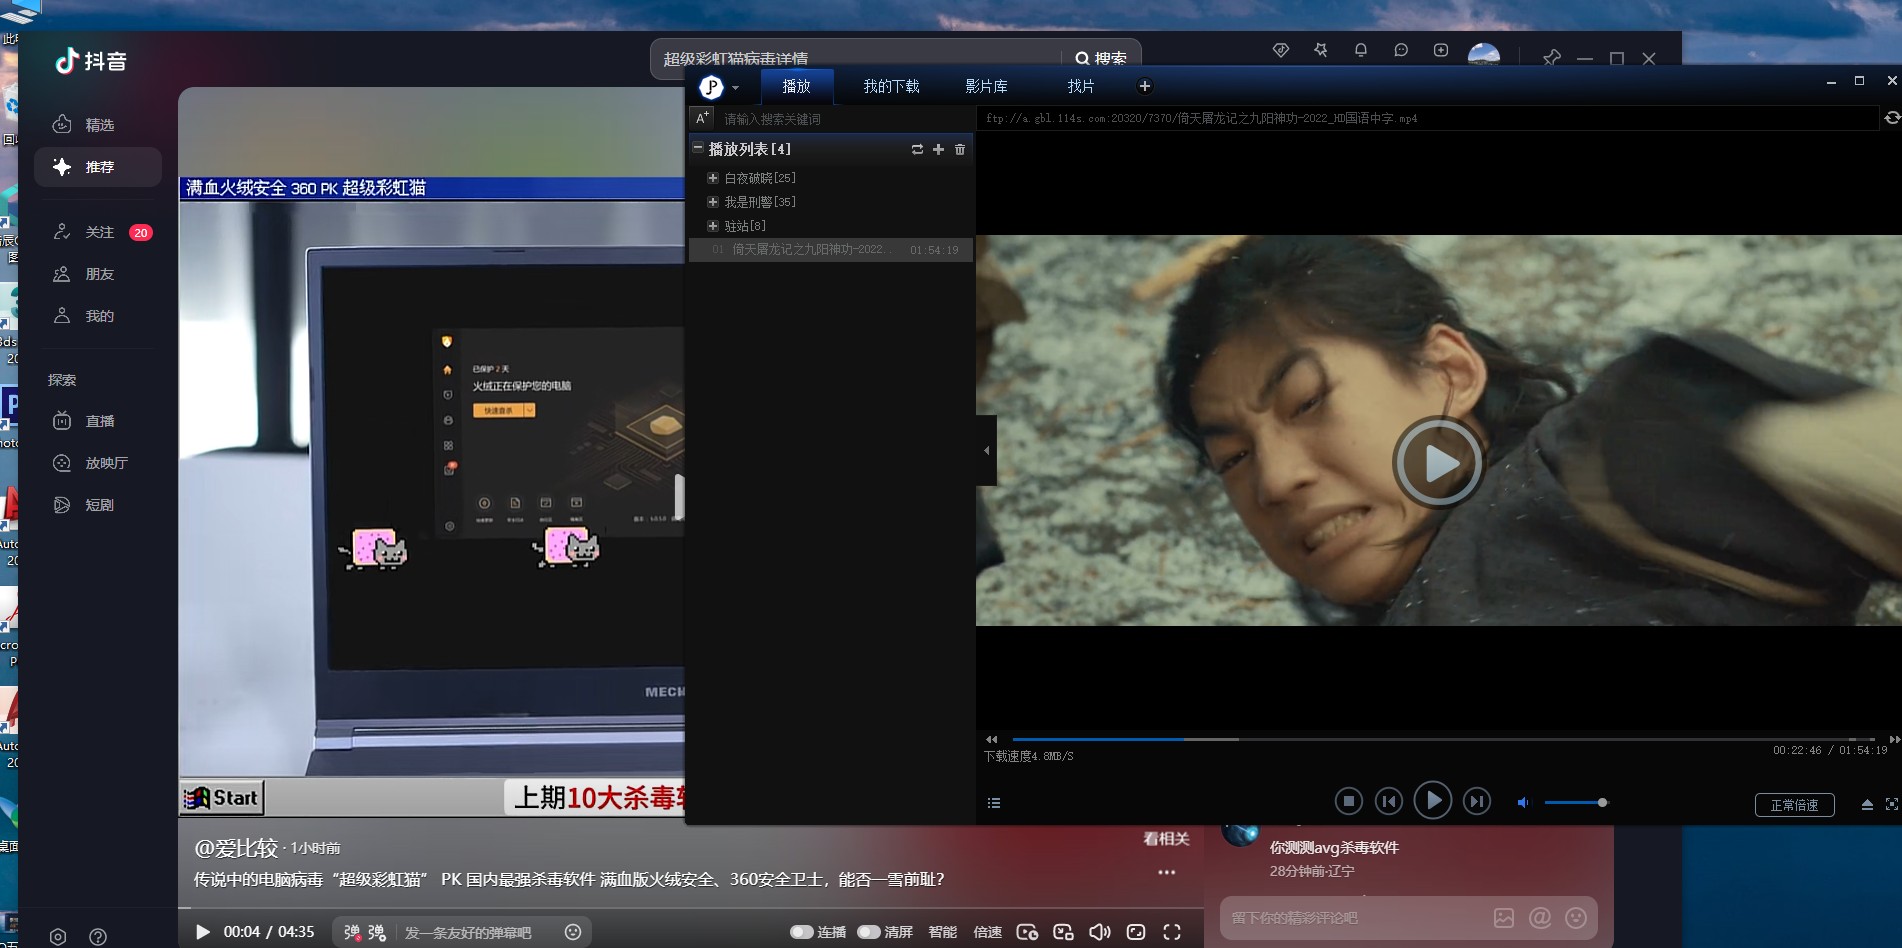Toggle 连播 autoplay switch
Viewport: 1902px width, 948px height.
pyautogui.click(x=801, y=932)
